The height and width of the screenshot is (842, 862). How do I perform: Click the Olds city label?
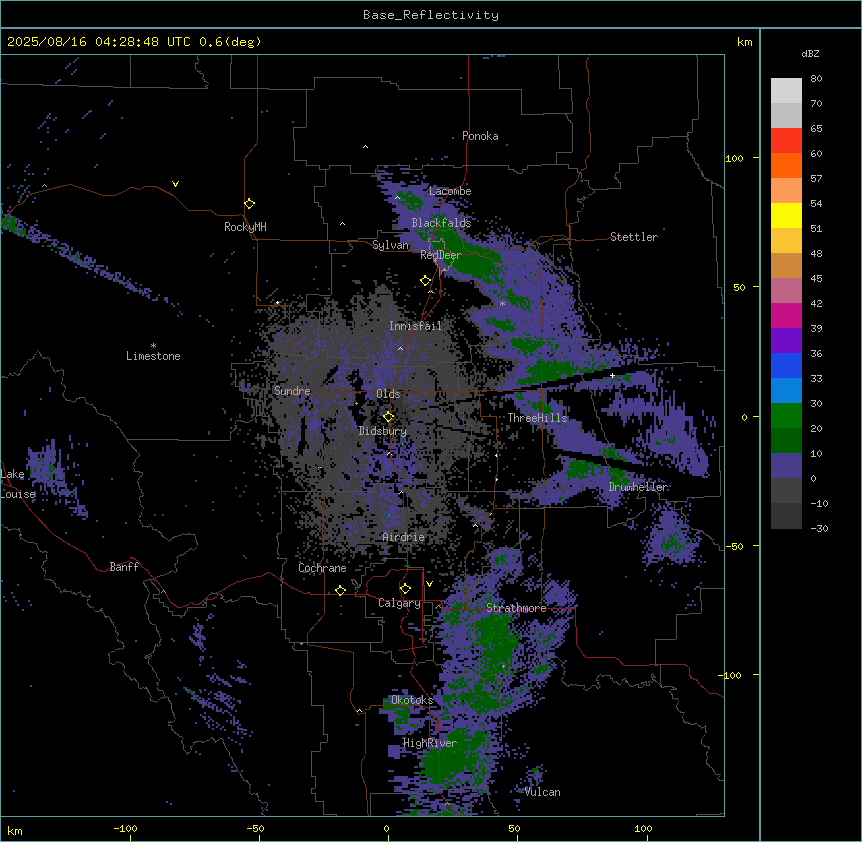click(388, 394)
